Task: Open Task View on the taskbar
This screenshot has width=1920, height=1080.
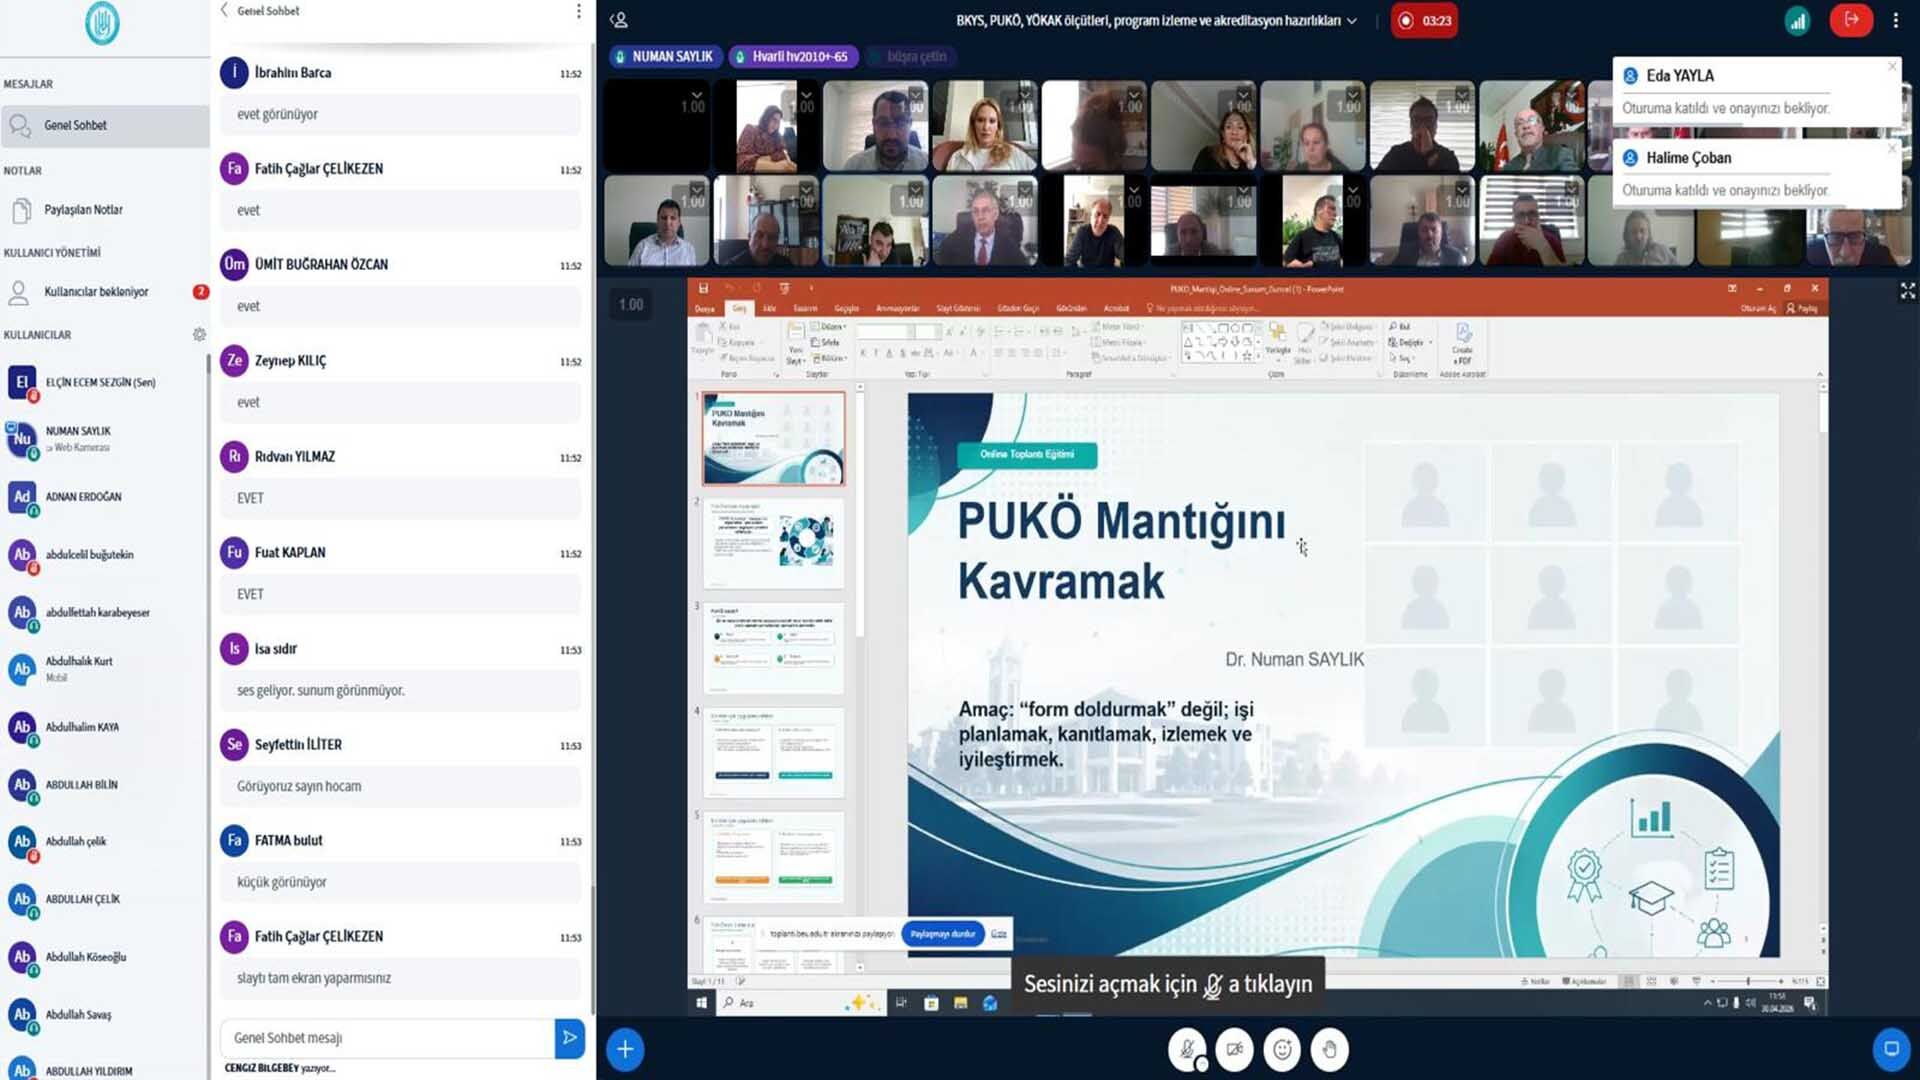Action: pyautogui.click(x=901, y=1003)
